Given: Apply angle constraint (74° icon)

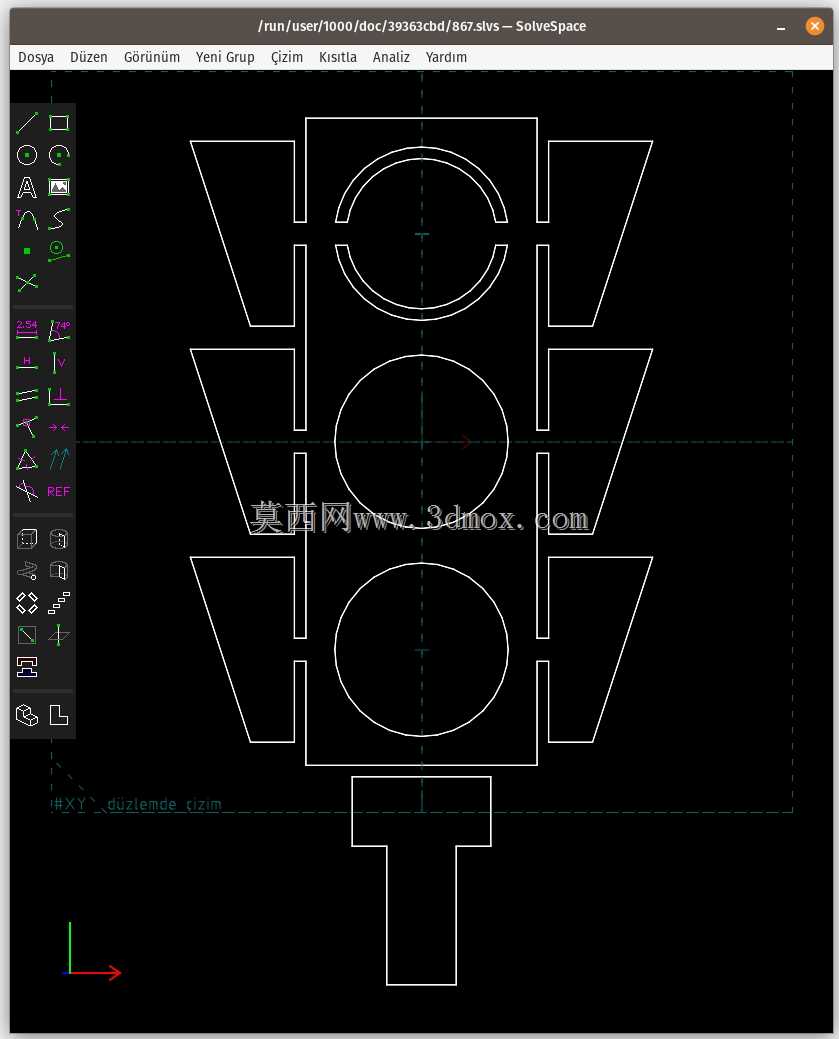Looking at the screenshot, I should pyautogui.click(x=59, y=329).
